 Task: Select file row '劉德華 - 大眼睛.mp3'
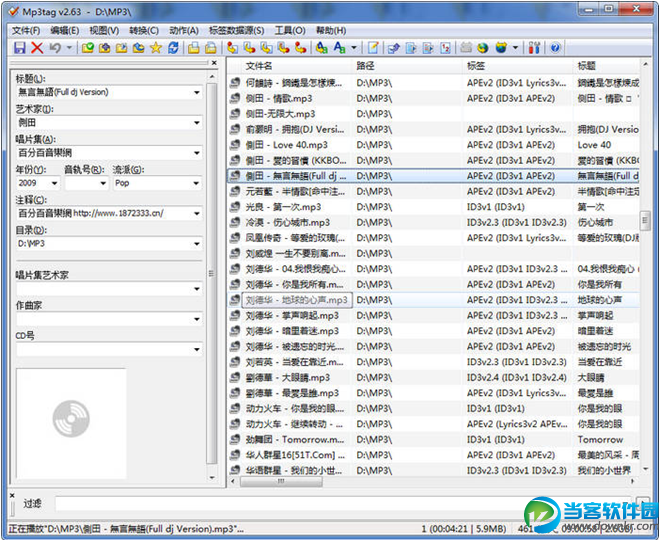[x=434, y=378]
